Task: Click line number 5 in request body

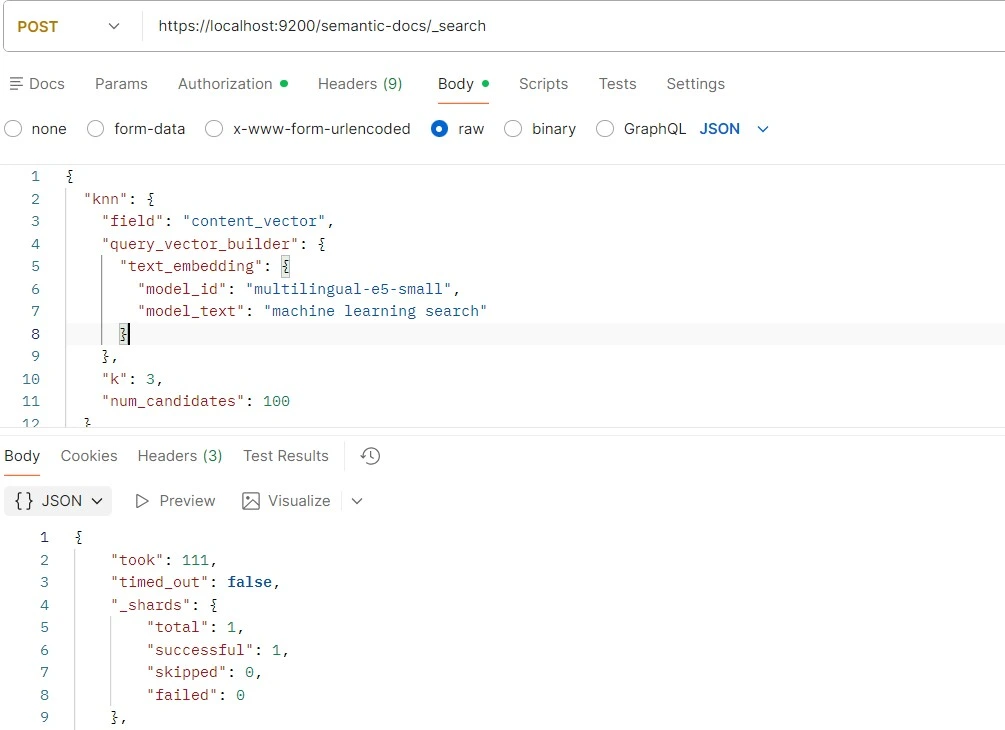Action: (x=35, y=266)
